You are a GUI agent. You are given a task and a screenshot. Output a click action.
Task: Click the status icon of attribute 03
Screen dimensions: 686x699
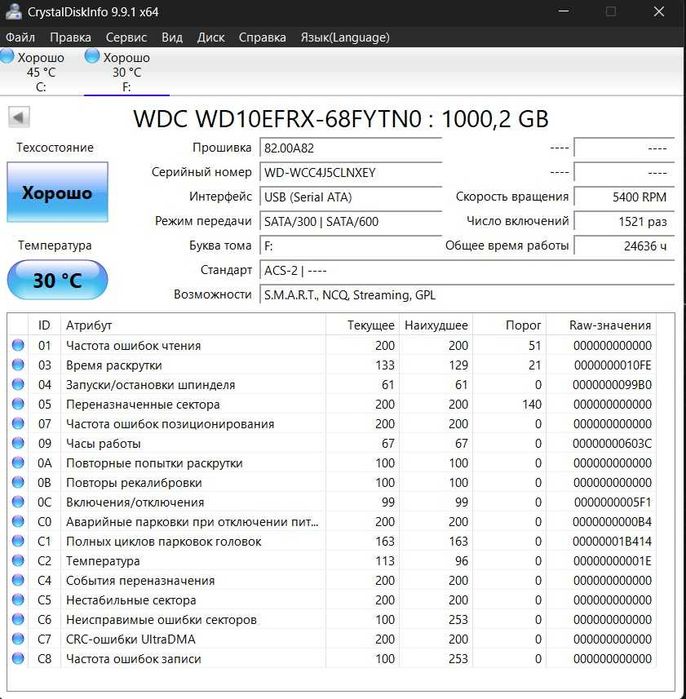pyautogui.click(x=18, y=365)
